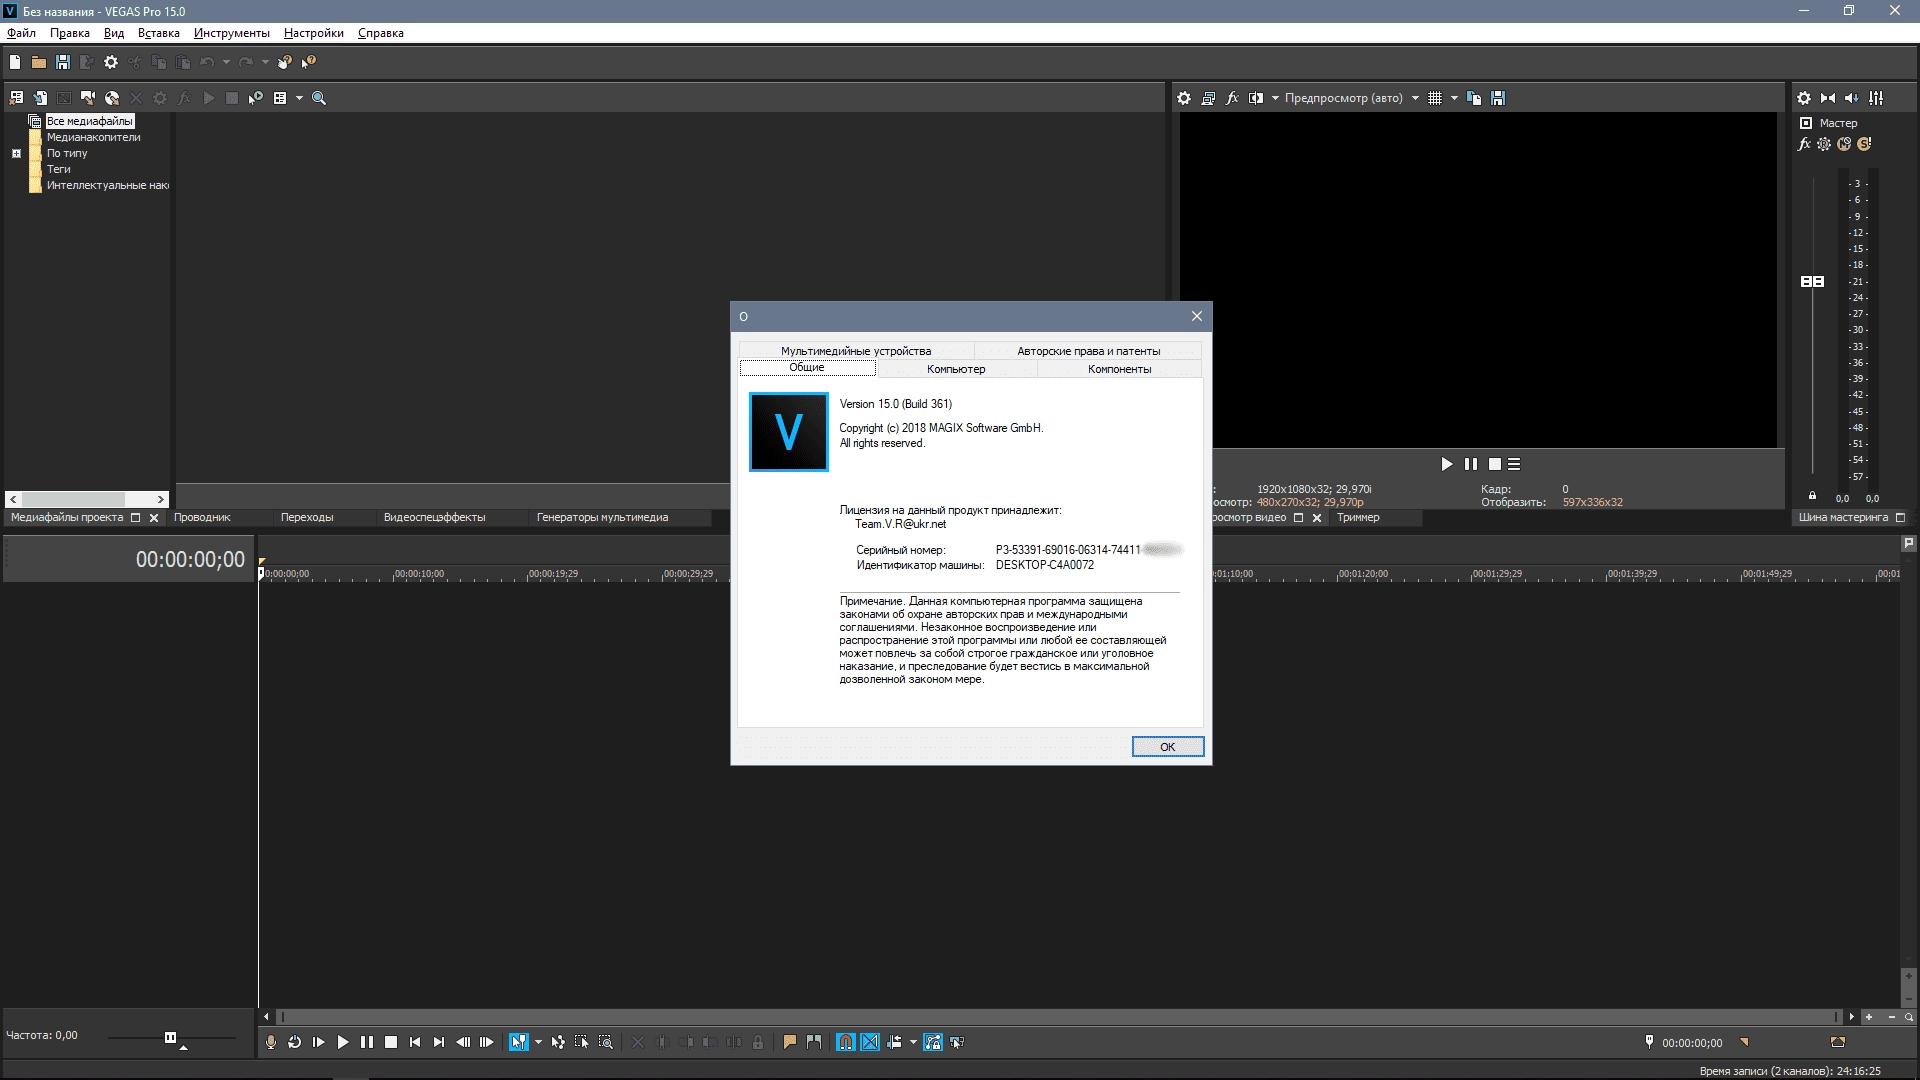The image size is (1920, 1080).
Task: Open the edit tool dropdown arrow
Action: click(x=538, y=1042)
